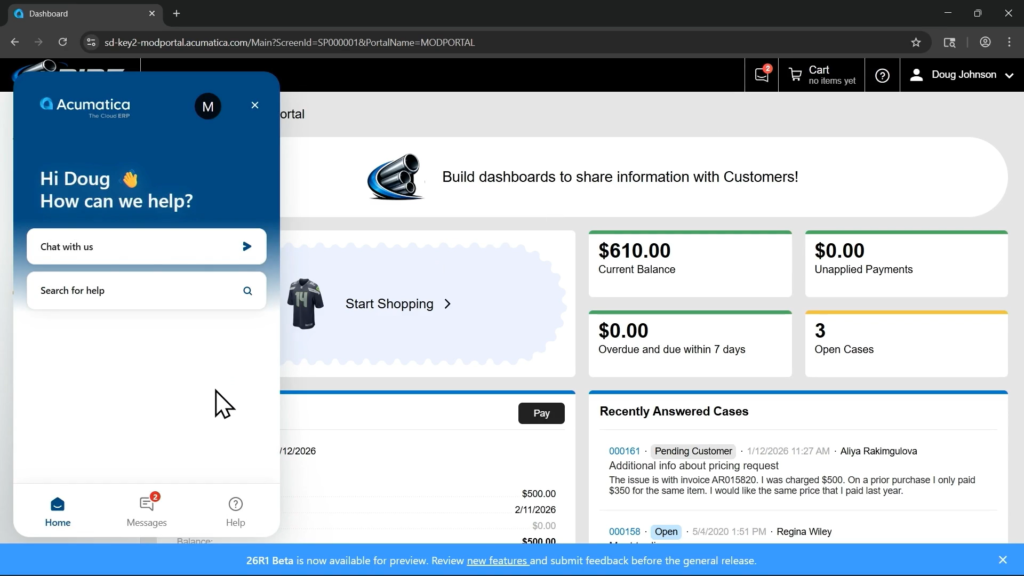Close the Acumatica chat widget

point(255,105)
